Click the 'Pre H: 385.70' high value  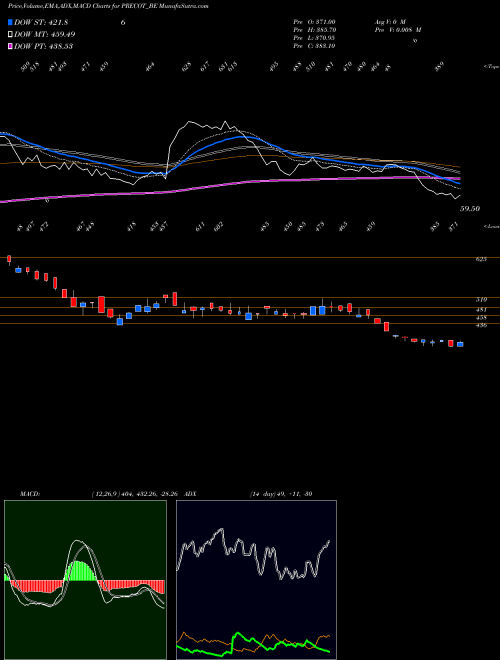(x=314, y=30)
